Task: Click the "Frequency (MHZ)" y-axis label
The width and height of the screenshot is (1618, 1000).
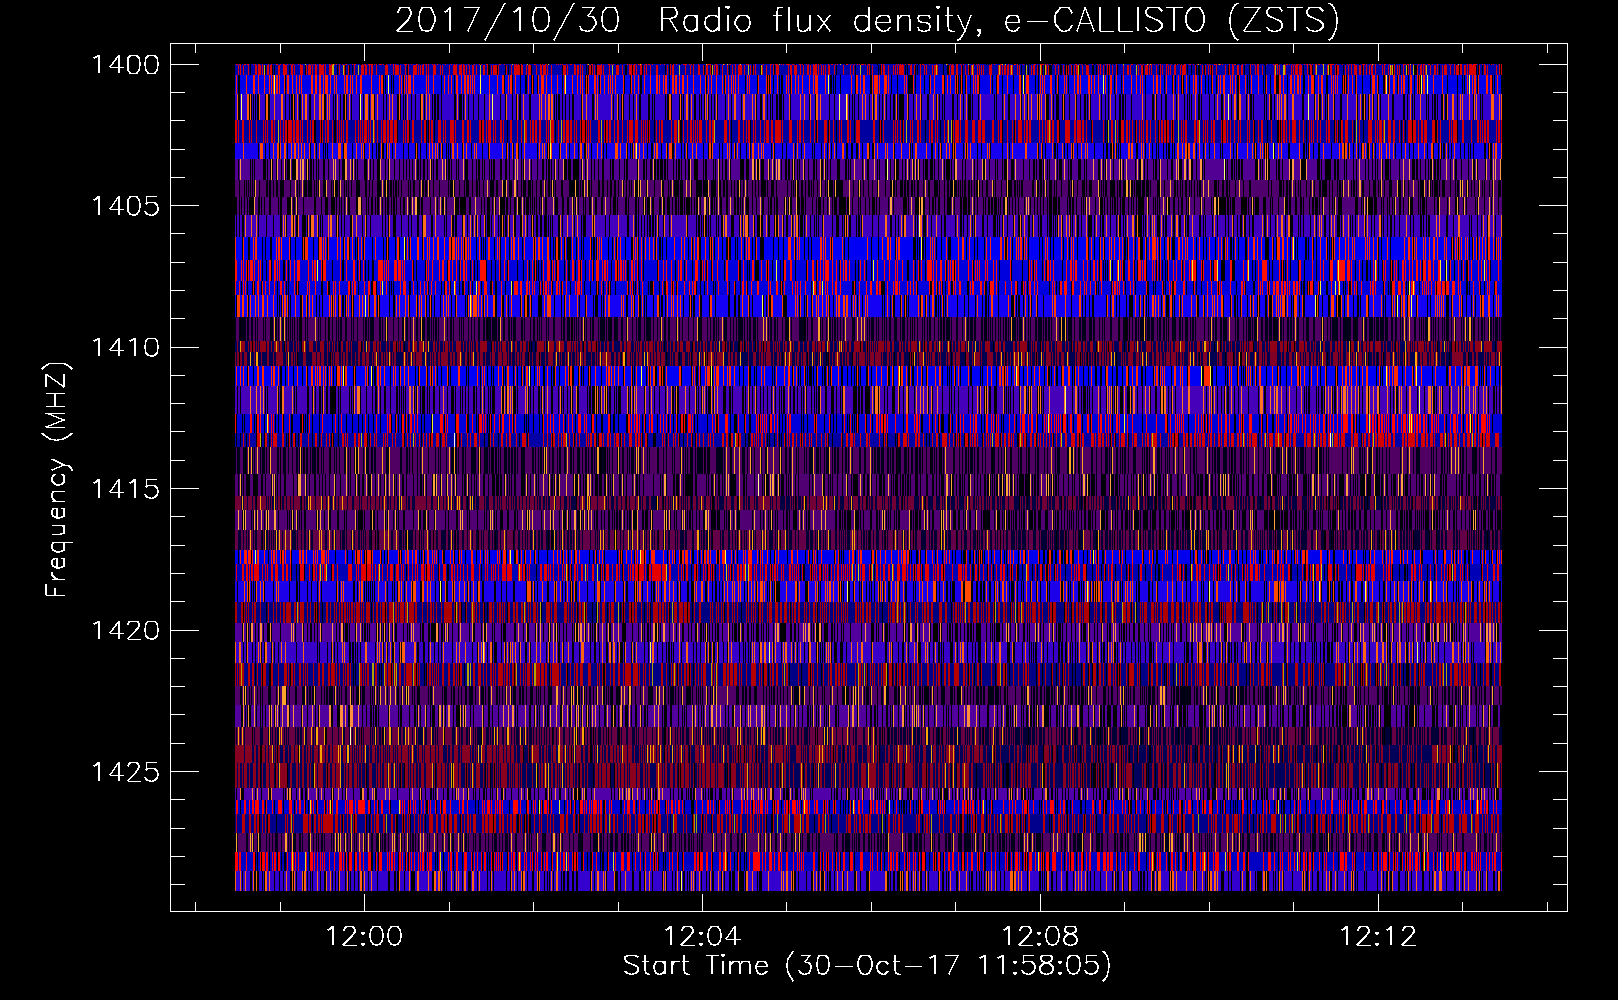Action: pos(58,480)
